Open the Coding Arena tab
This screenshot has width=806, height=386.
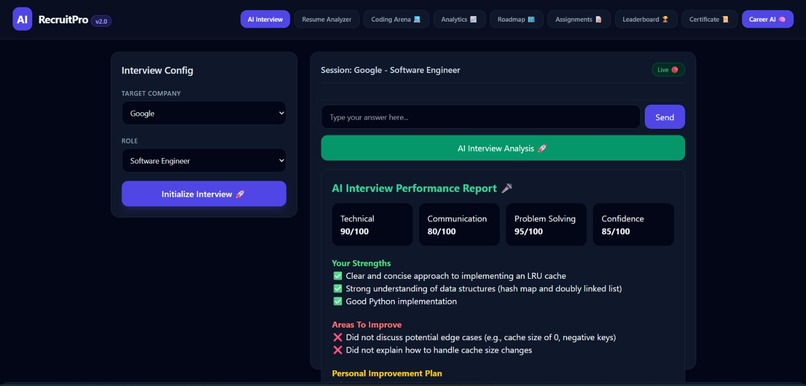tap(396, 19)
